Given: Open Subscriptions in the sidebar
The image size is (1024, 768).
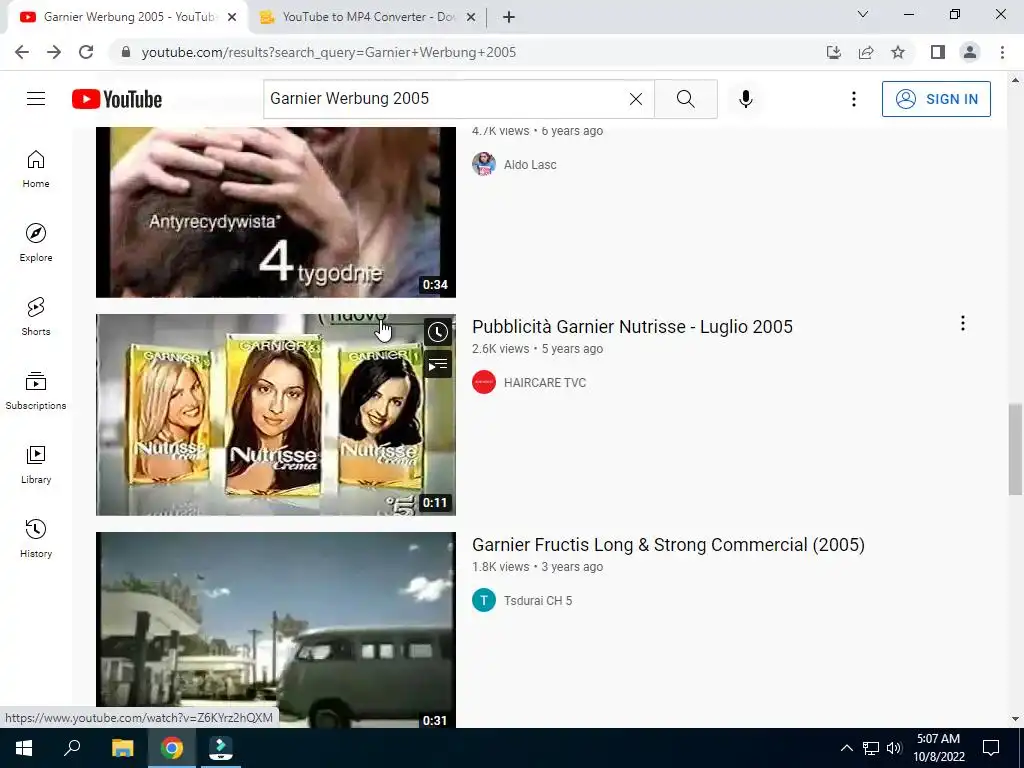Looking at the screenshot, I should [x=36, y=391].
